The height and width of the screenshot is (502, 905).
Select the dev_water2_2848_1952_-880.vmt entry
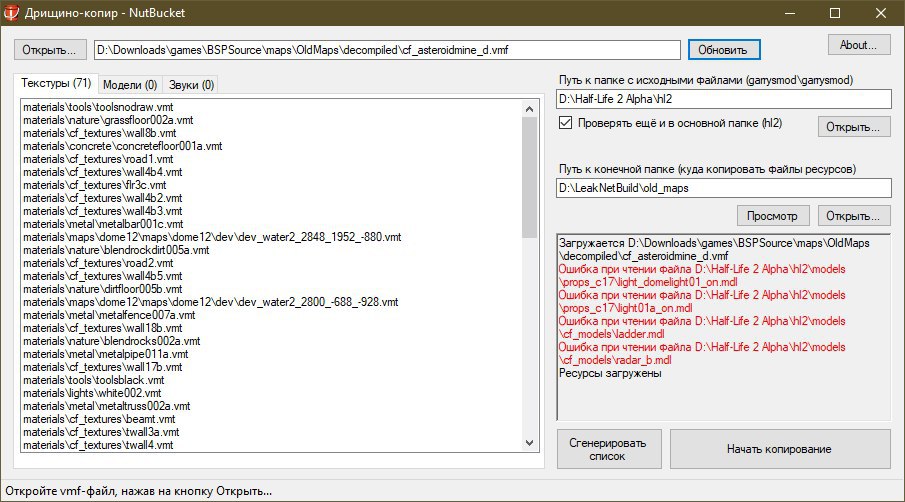(212, 237)
